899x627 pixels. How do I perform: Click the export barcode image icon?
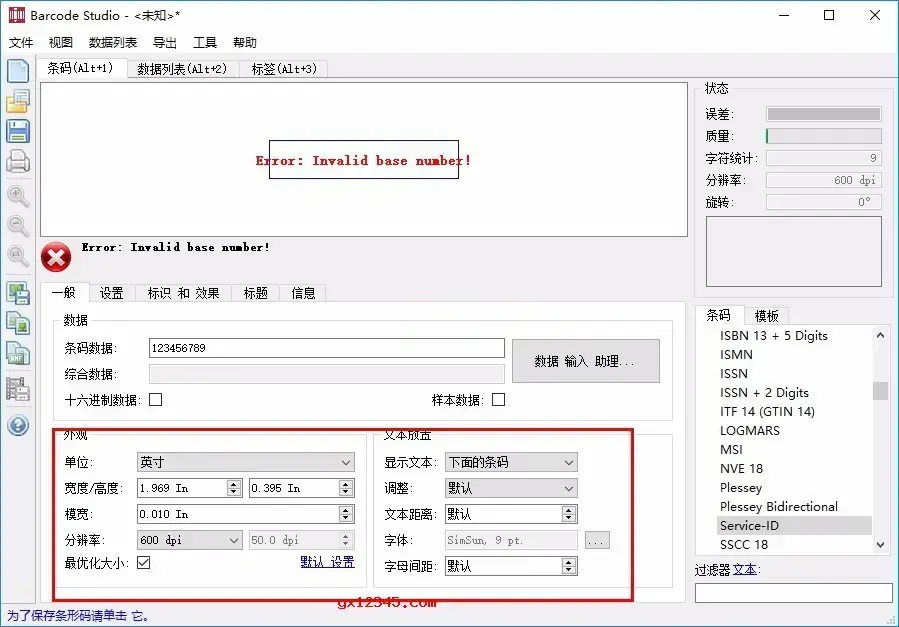[18, 293]
